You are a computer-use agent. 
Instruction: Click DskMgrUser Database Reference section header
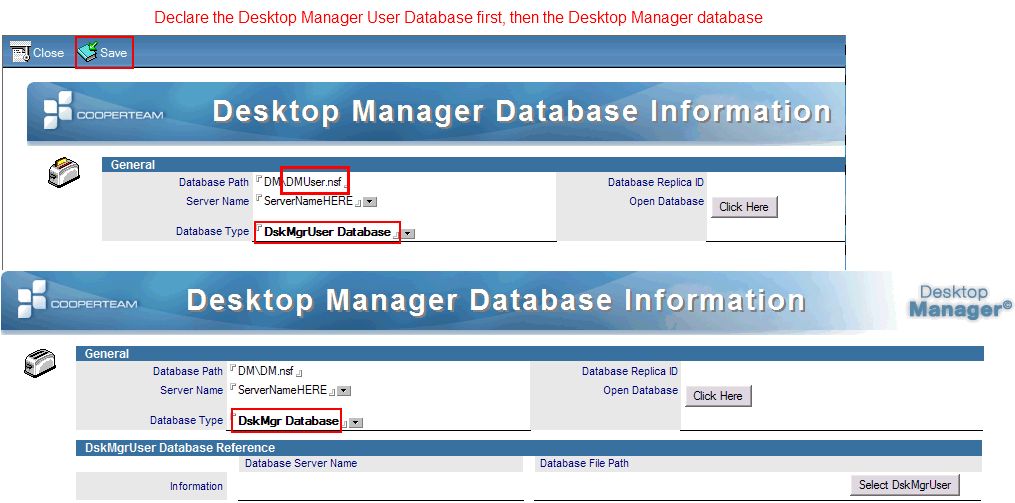529,448
